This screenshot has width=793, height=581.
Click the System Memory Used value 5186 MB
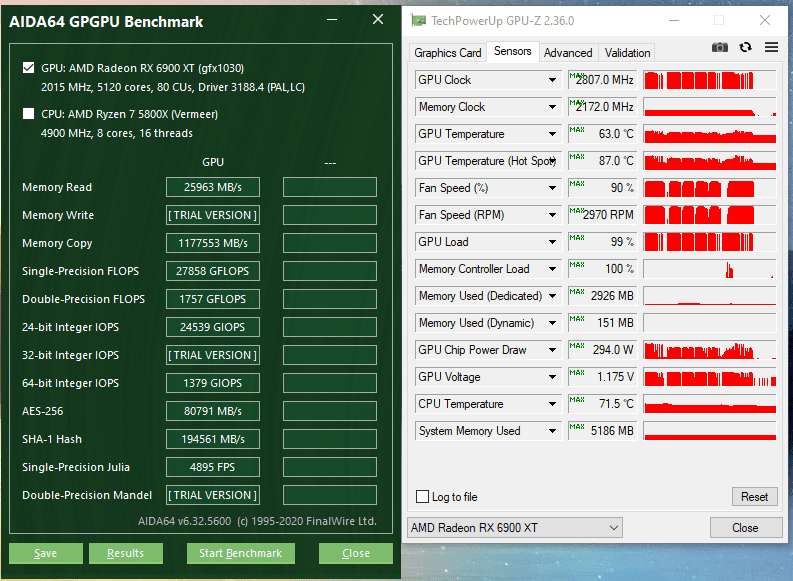tap(603, 431)
